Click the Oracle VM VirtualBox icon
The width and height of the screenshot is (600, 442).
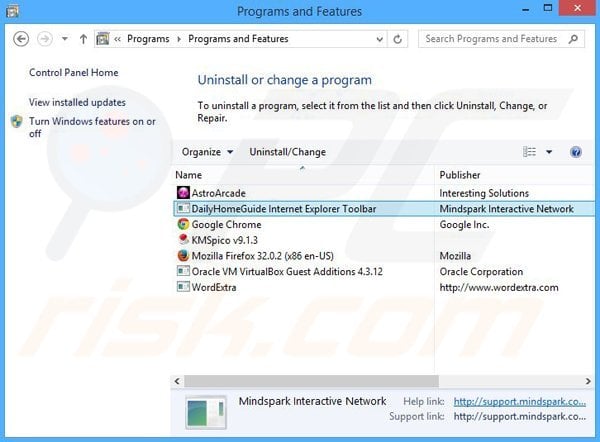[183, 271]
